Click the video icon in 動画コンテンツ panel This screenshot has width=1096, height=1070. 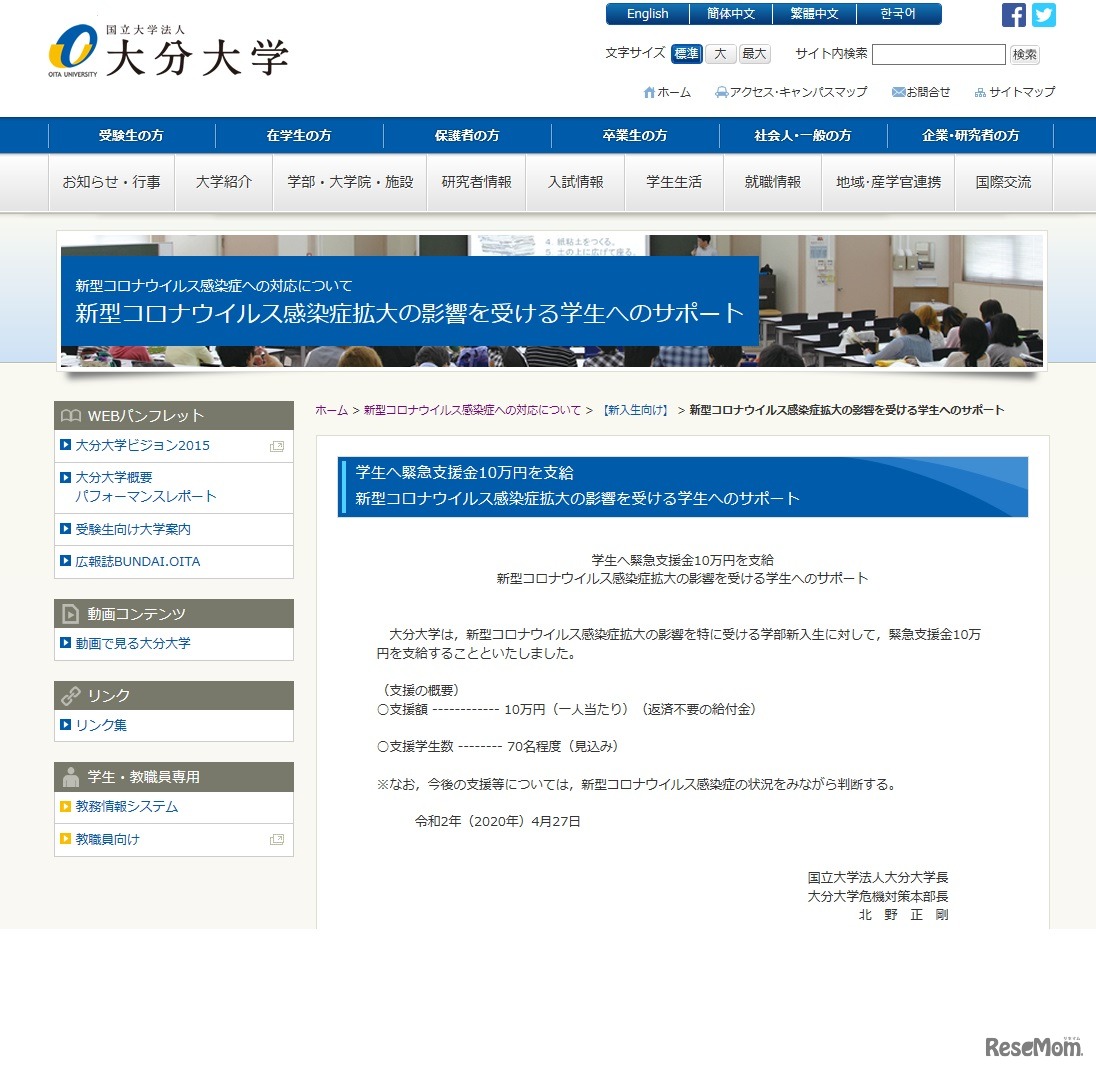click(x=70, y=613)
